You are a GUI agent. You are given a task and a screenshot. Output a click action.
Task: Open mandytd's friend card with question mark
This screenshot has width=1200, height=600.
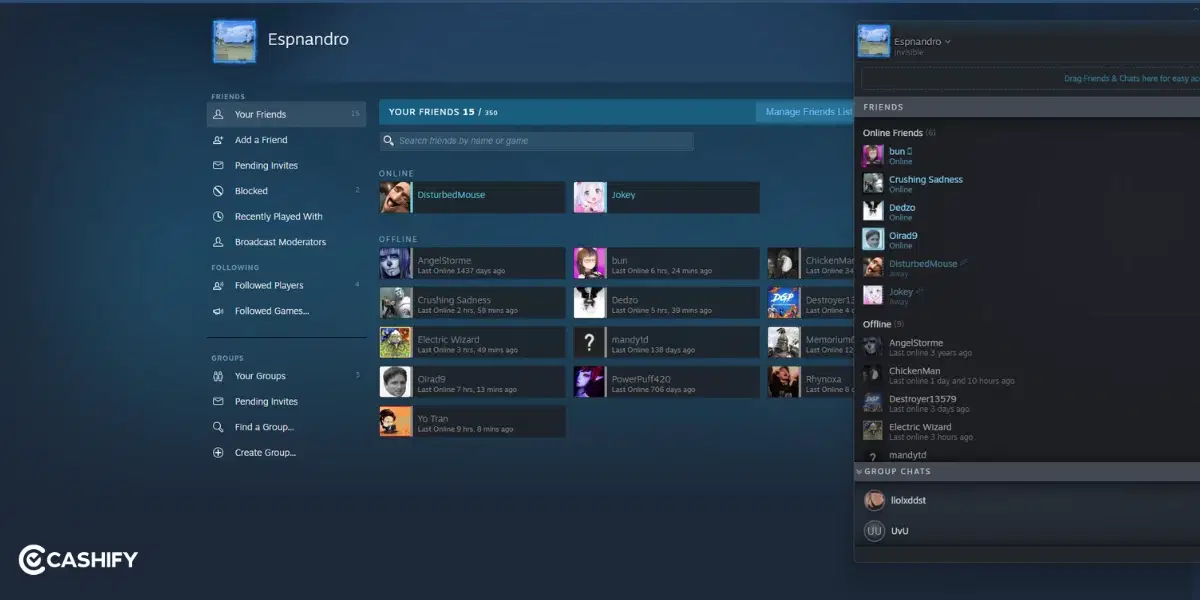[x=666, y=343]
